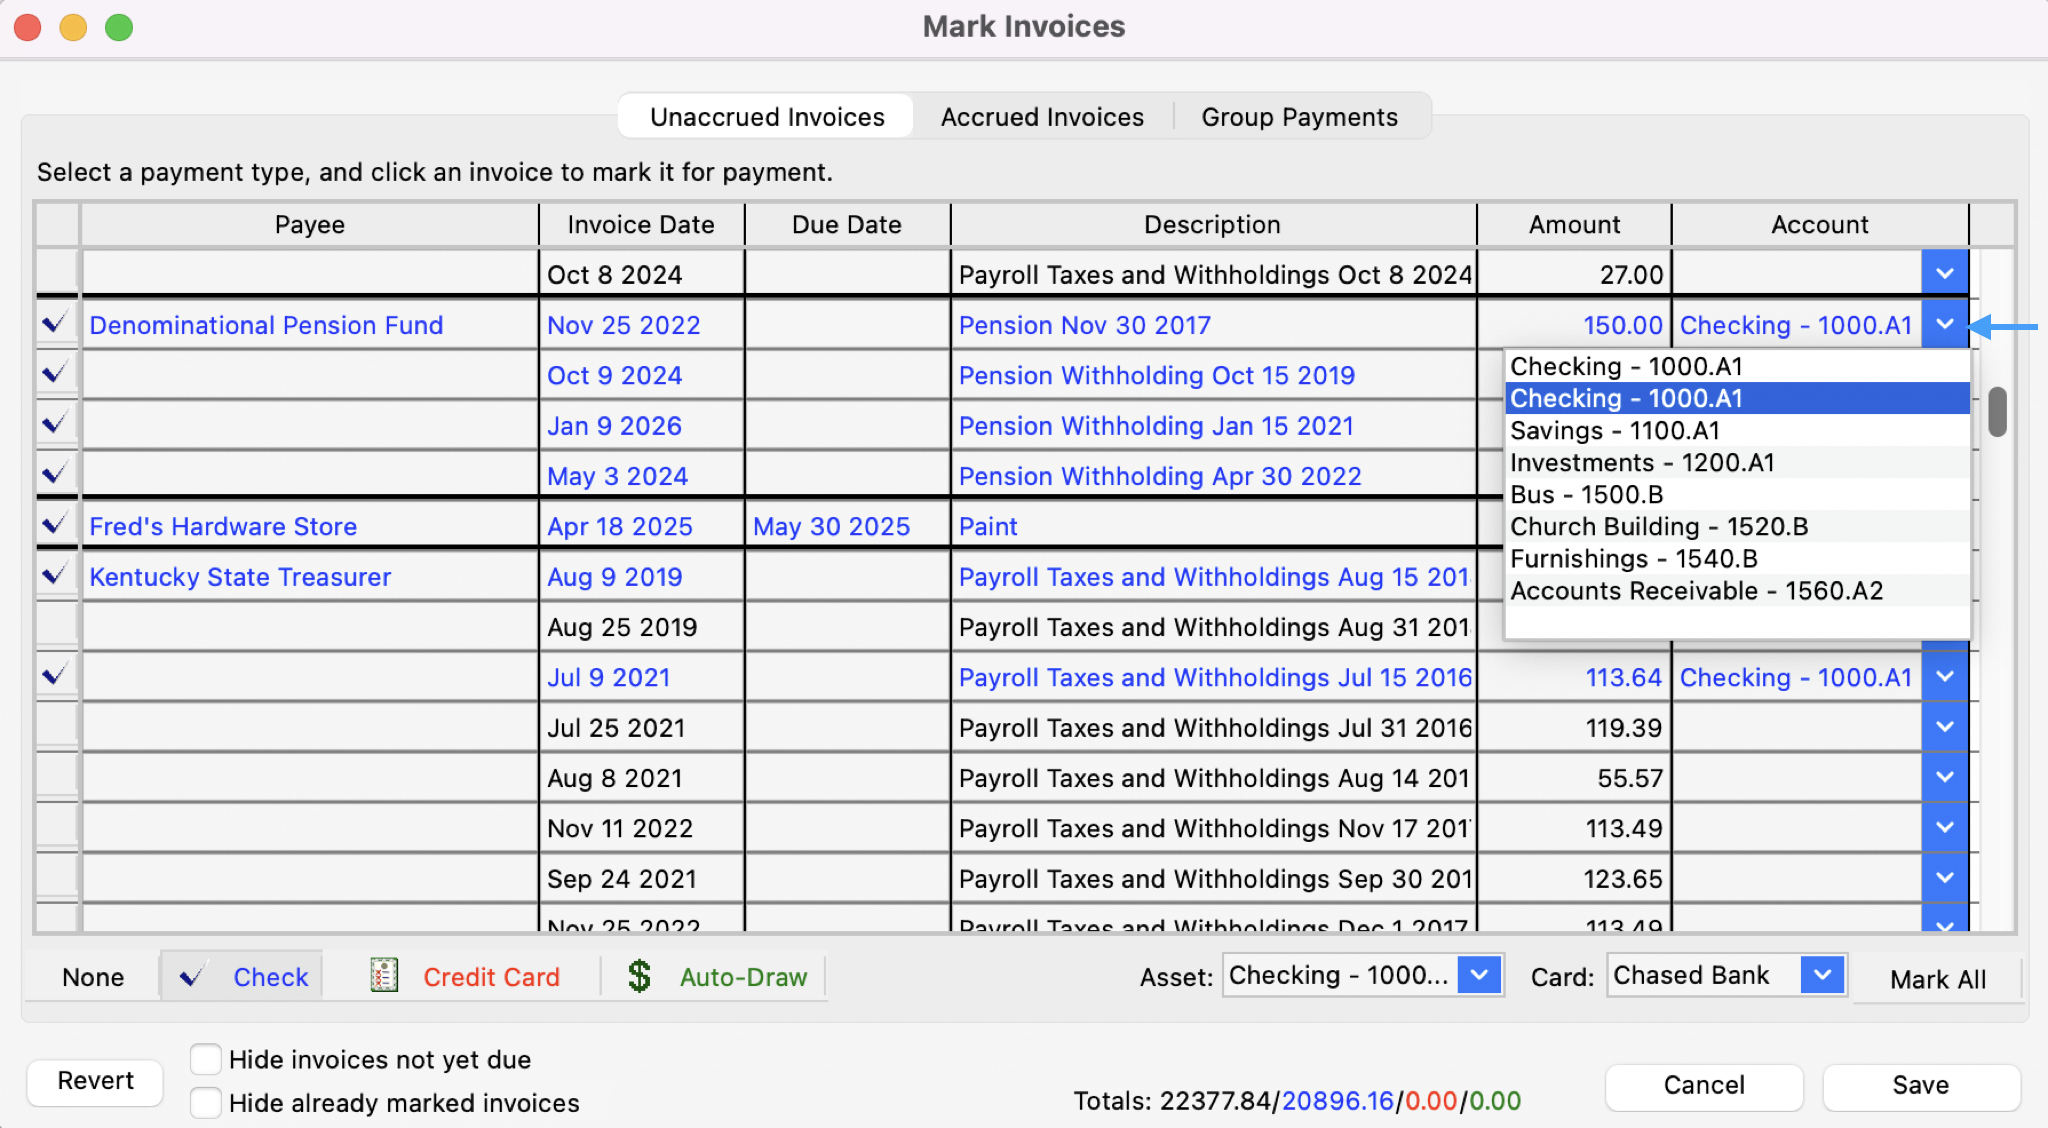
Task: Select None payment type
Action: (x=93, y=977)
